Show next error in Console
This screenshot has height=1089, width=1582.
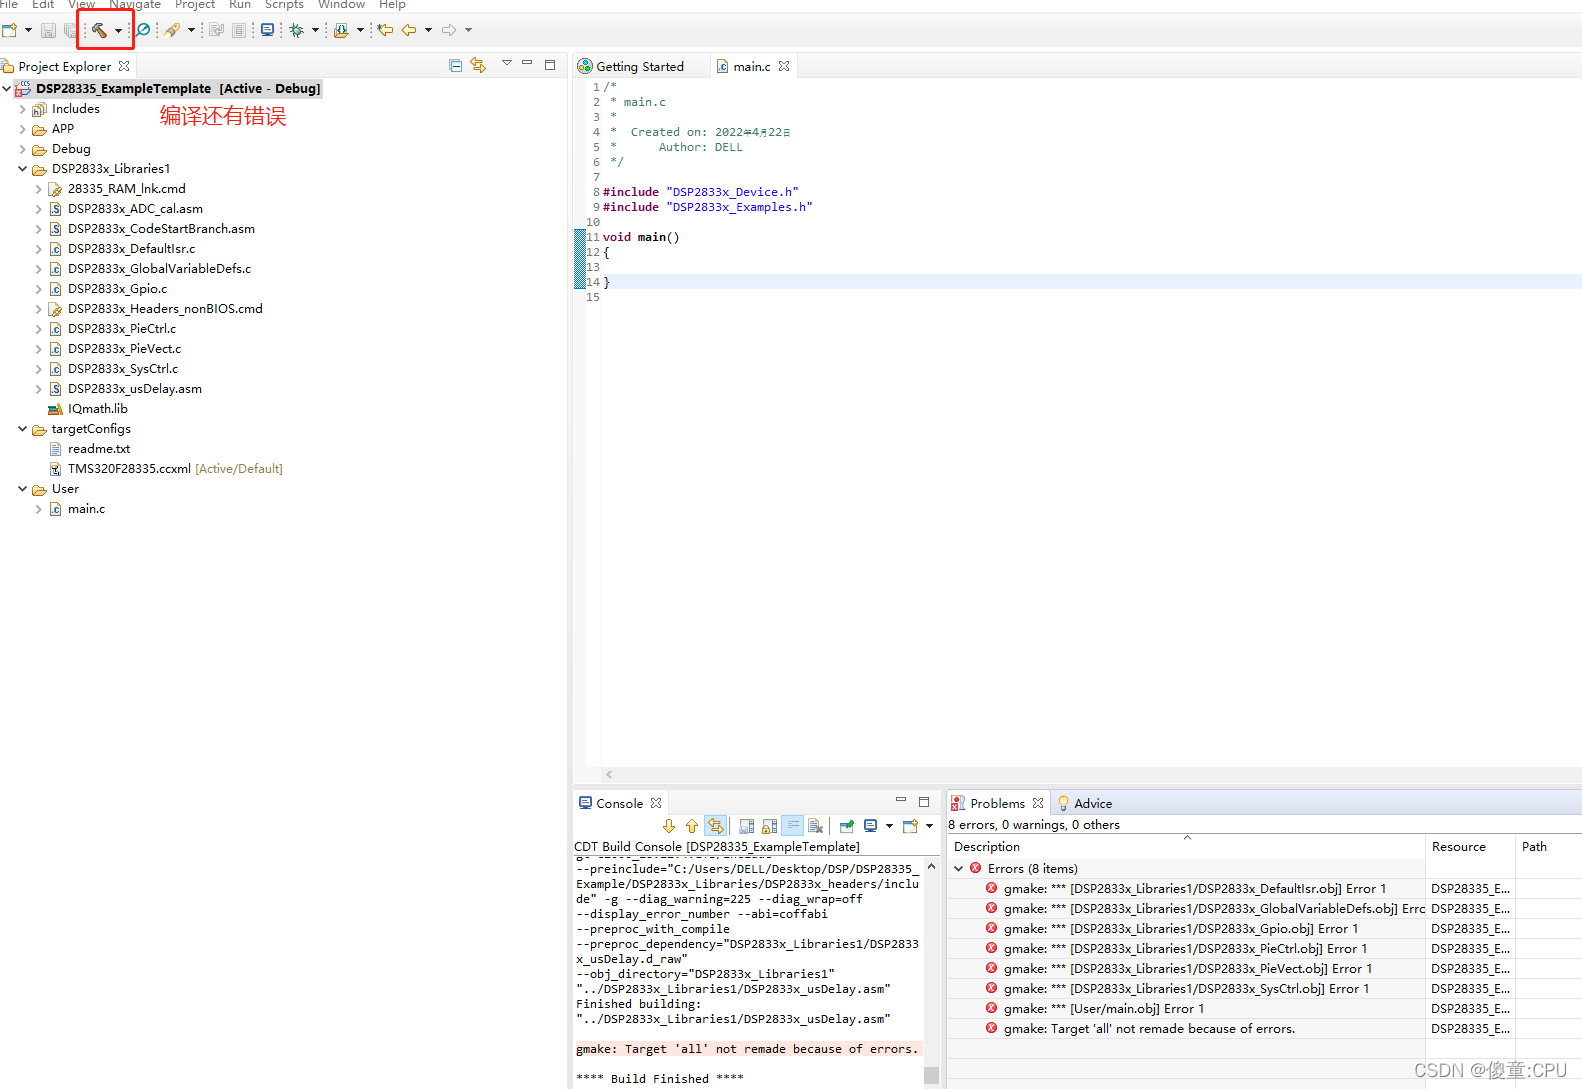coord(669,826)
